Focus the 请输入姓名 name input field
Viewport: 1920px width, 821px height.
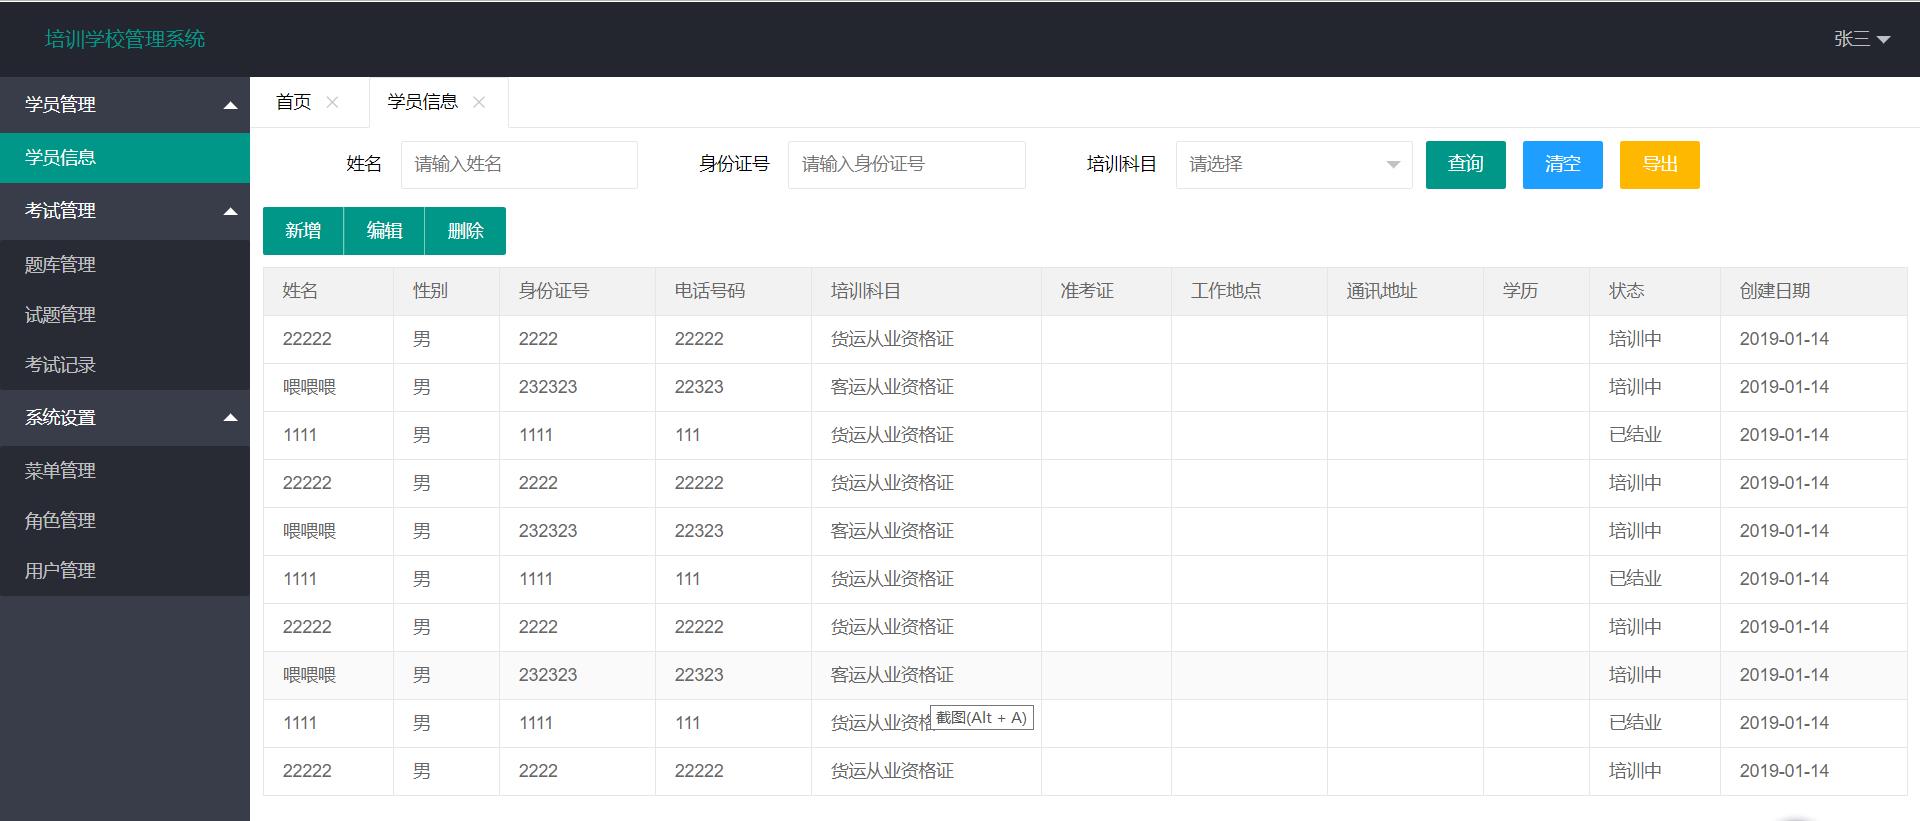(519, 165)
